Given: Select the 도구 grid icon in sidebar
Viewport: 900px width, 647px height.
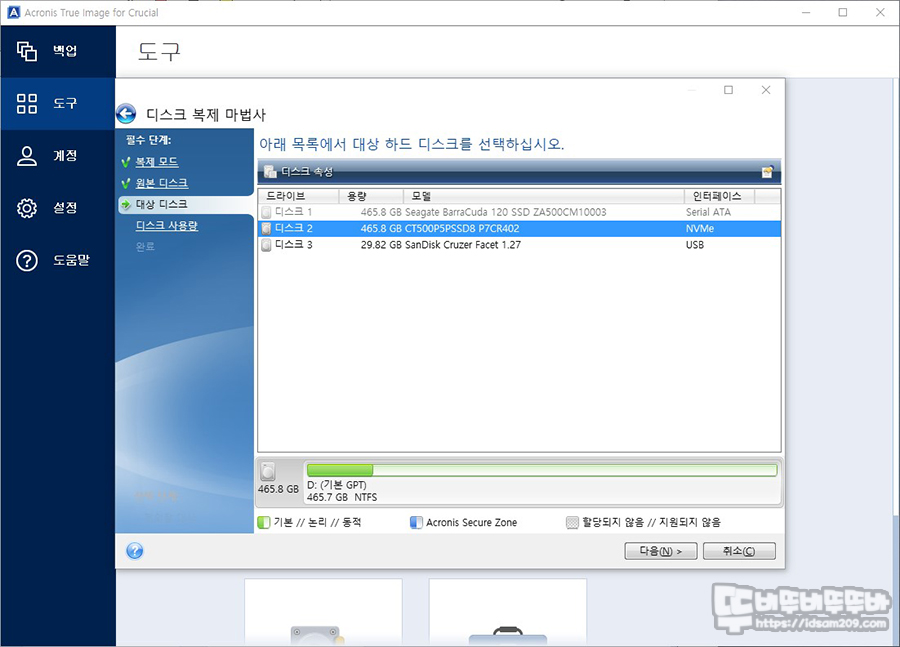Looking at the screenshot, I should click(26, 103).
